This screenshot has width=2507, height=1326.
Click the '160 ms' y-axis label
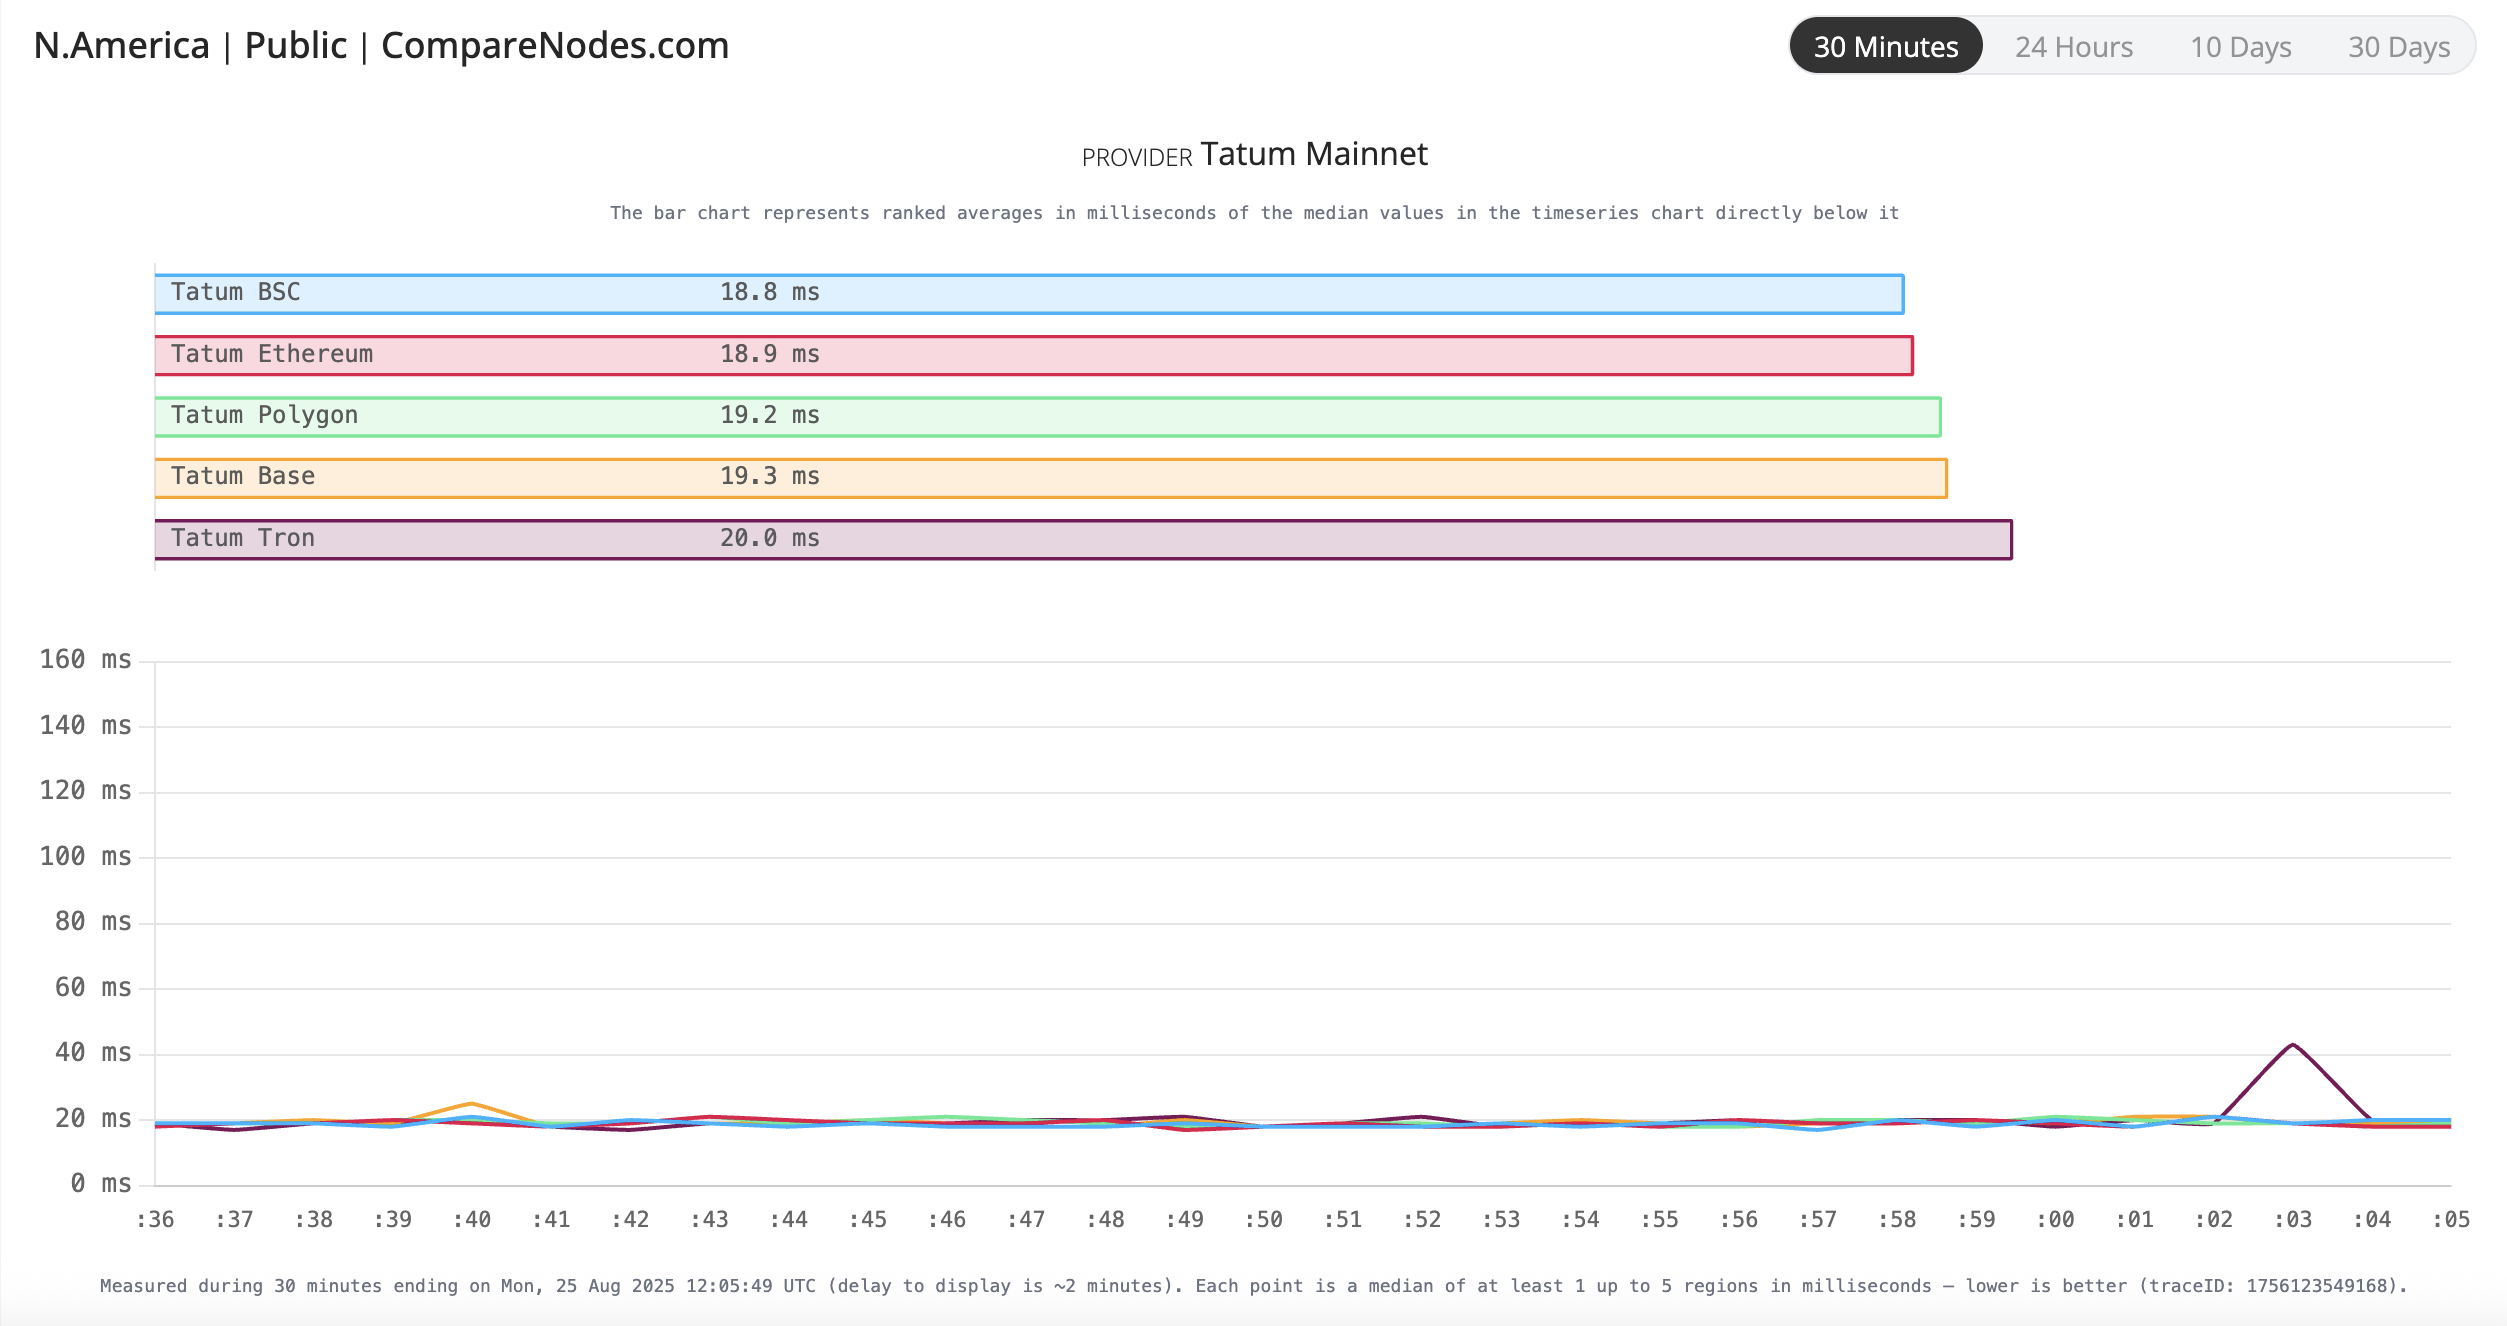[x=86, y=660]
